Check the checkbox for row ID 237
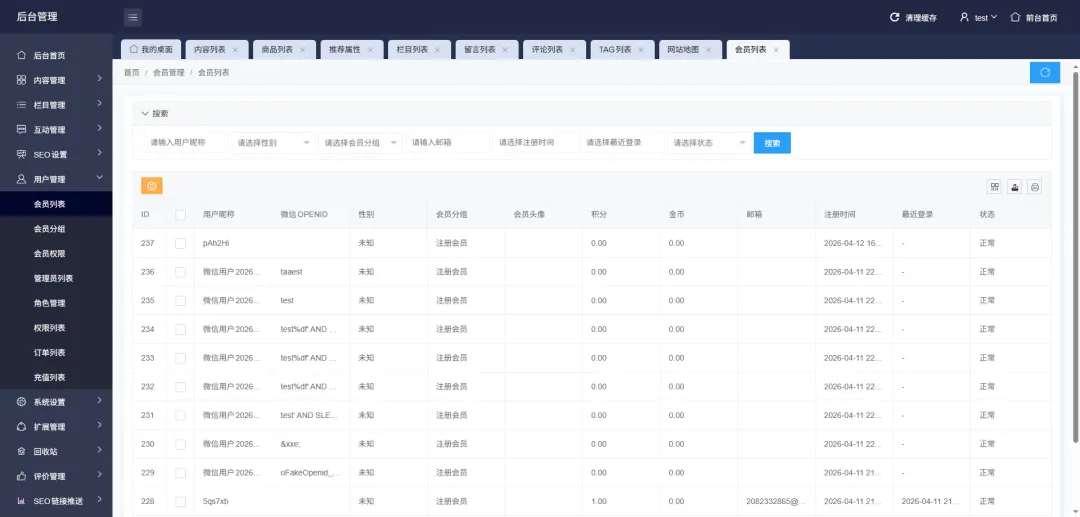Image resolution: width=1080 pixels, height=517 pixels. pyautogui.click(x=180, y=243)
